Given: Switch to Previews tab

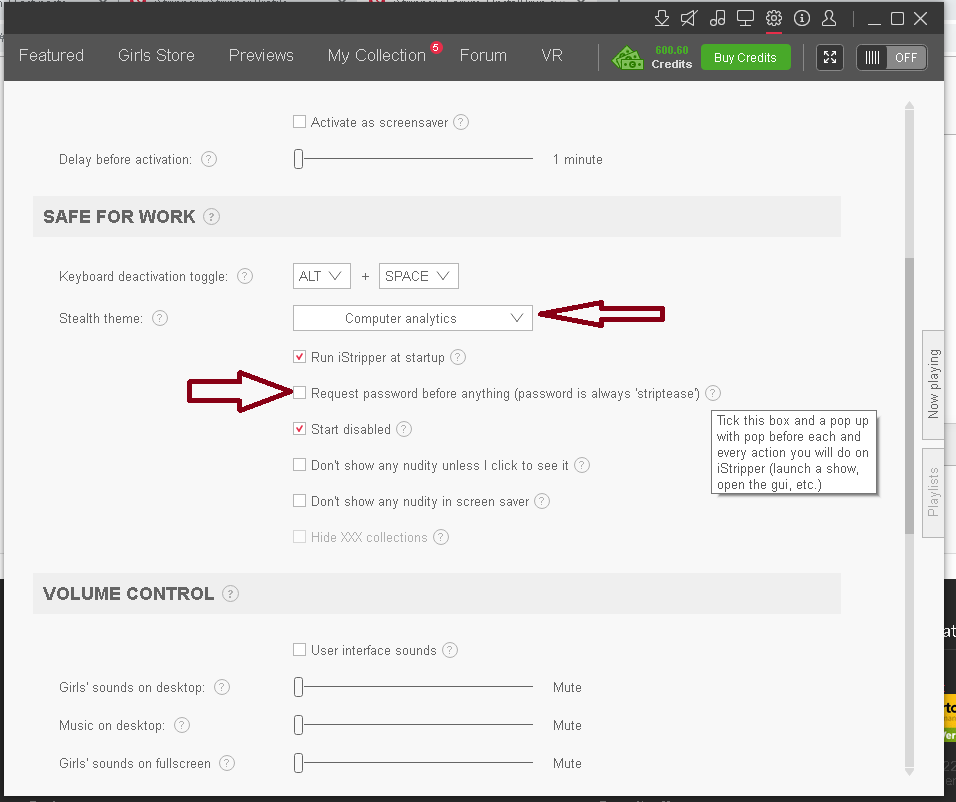Looking at the screenshot, I should pos(261,55).
